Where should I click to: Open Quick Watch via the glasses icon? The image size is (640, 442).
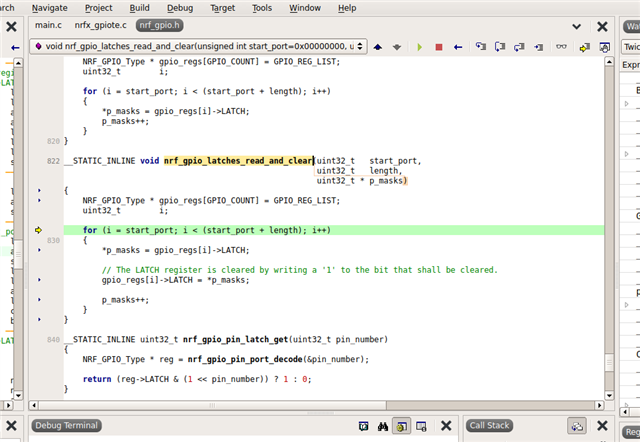click(561, 47)
